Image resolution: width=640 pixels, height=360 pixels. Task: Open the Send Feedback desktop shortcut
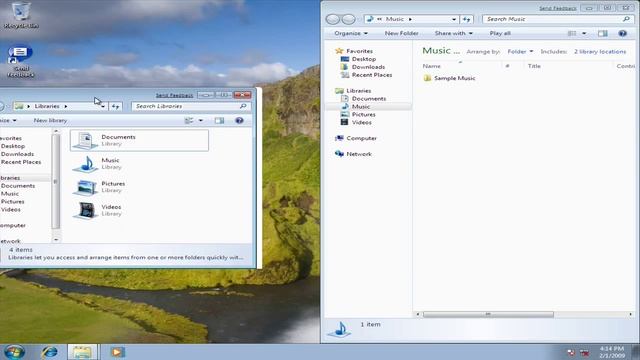click(21, 62)
